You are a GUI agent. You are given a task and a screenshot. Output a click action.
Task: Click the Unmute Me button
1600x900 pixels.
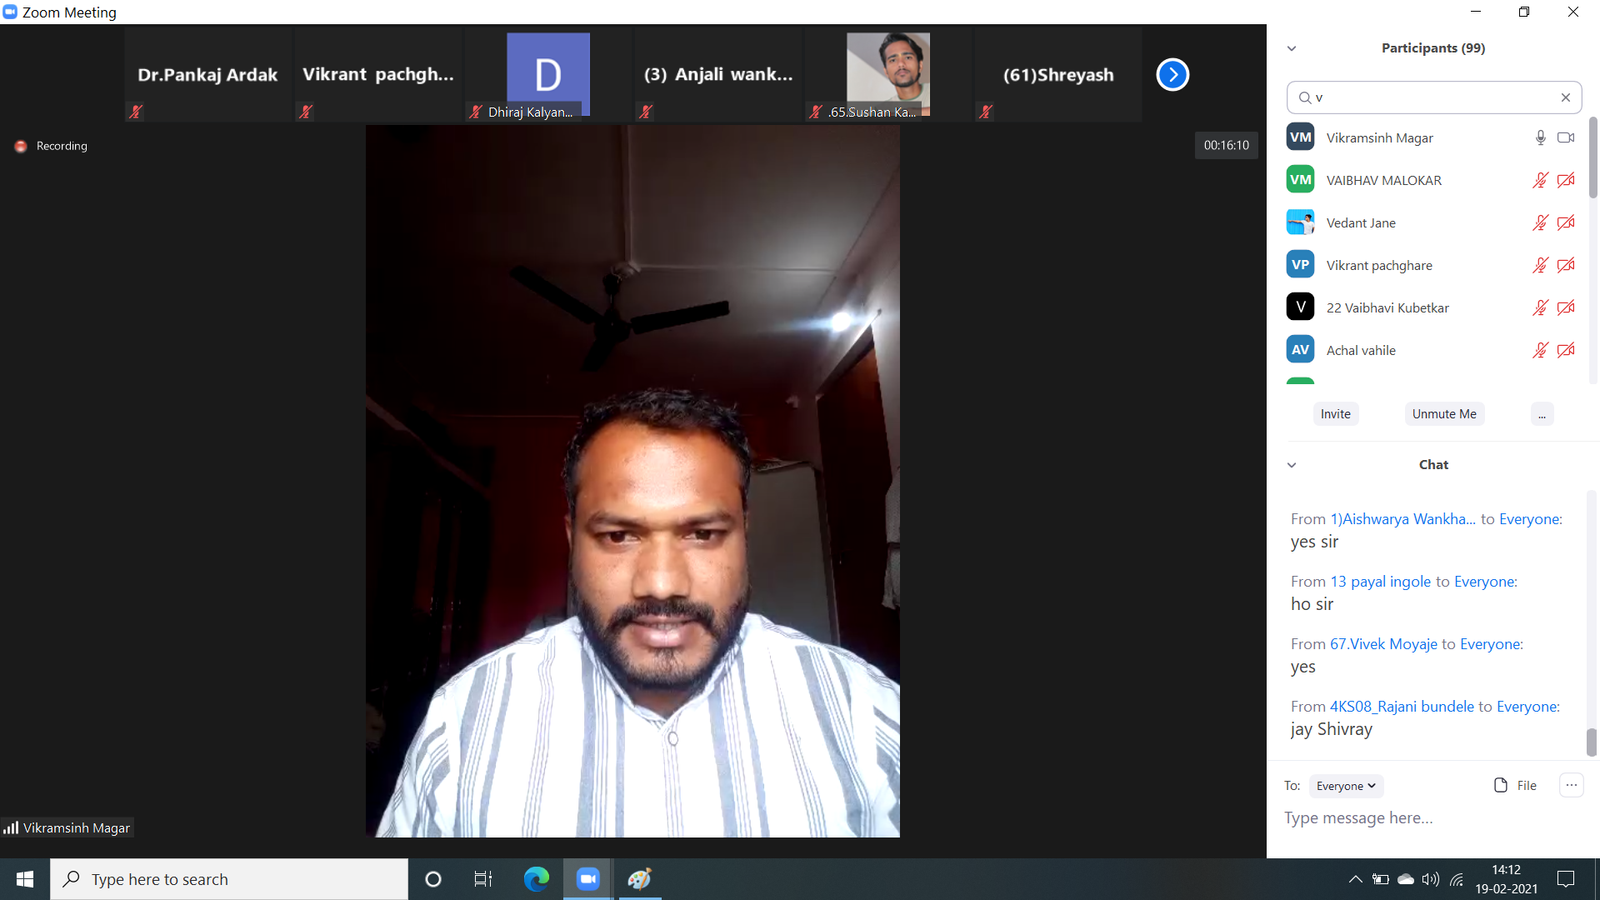click(x=1444, y=414)
